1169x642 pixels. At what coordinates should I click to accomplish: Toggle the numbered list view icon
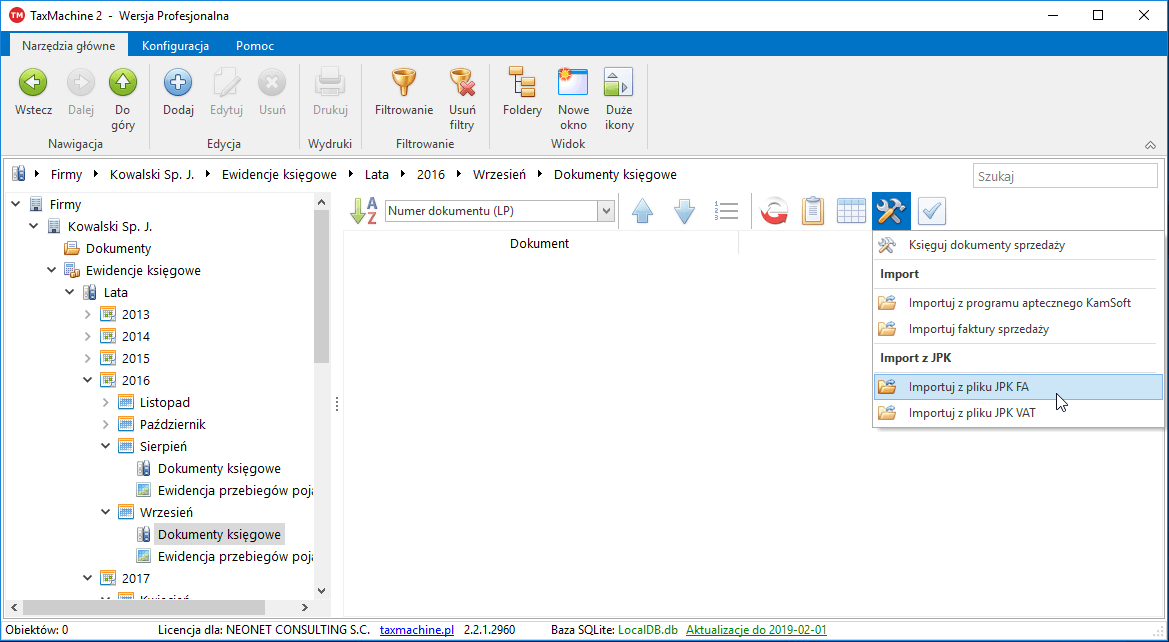(726, 211)
